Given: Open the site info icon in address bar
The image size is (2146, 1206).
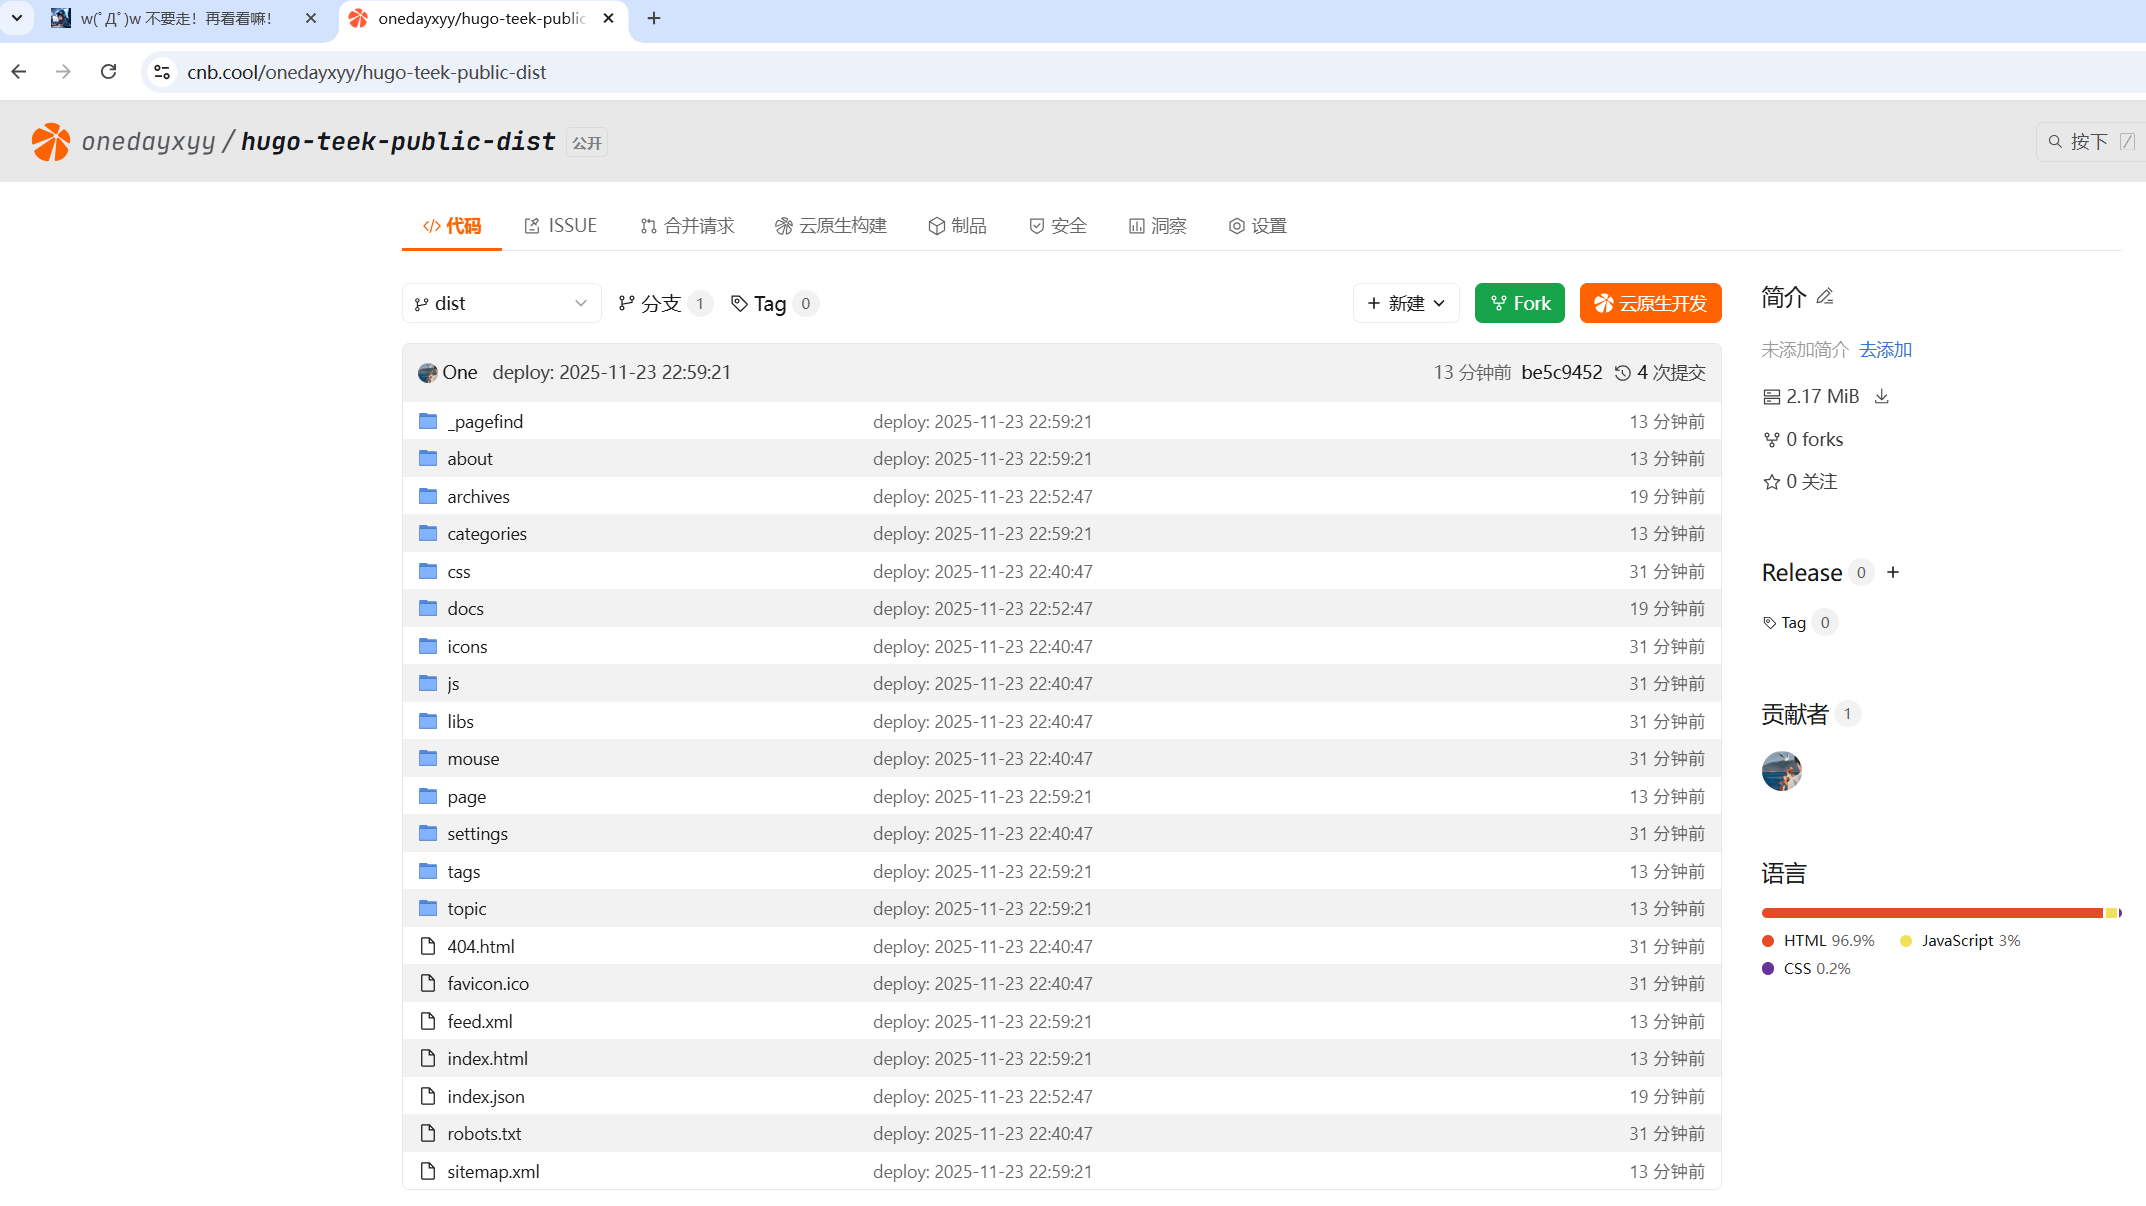Looking at the screenshot, I should pos(162,72).
